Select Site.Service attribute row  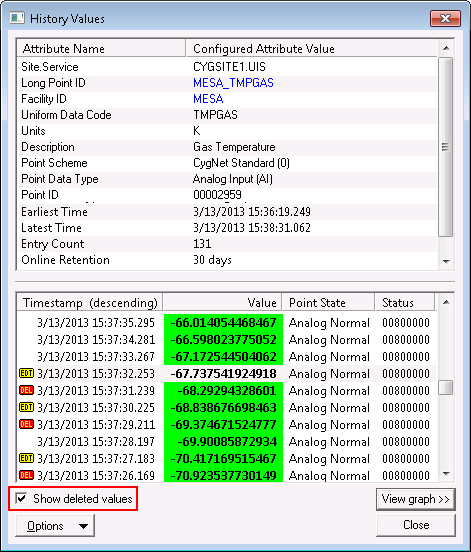(227, 67)
